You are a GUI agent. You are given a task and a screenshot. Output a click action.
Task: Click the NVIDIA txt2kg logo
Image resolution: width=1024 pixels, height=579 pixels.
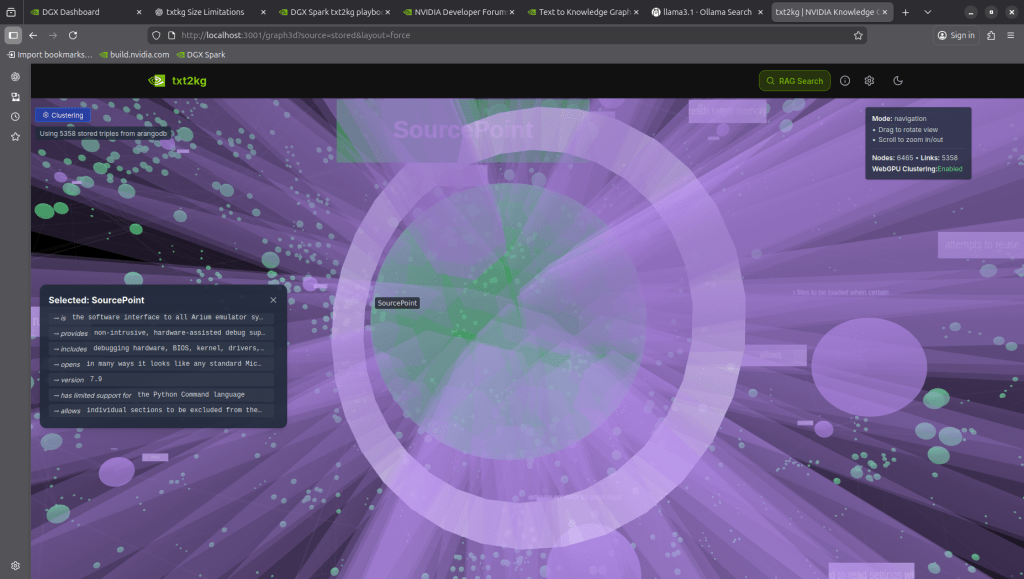tap(177, 81)
